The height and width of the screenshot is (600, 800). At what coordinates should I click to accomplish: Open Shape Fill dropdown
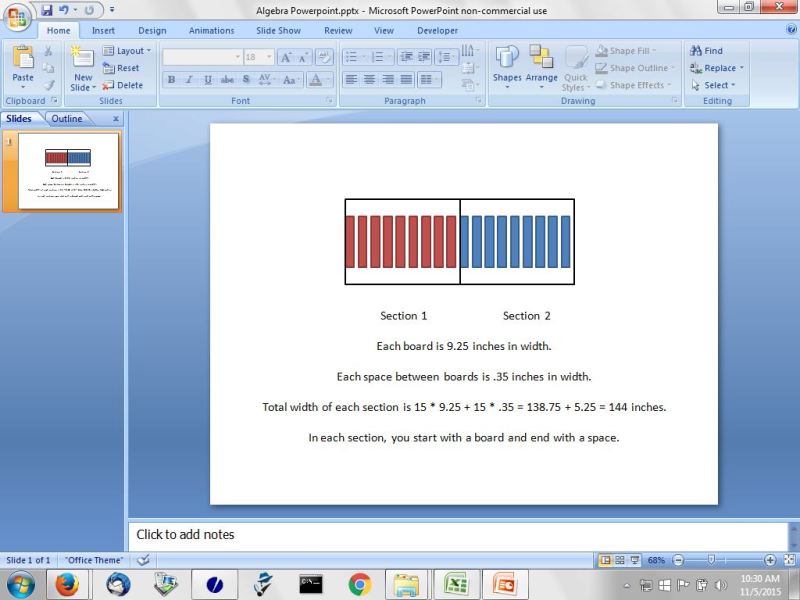[x=626, y=51]
